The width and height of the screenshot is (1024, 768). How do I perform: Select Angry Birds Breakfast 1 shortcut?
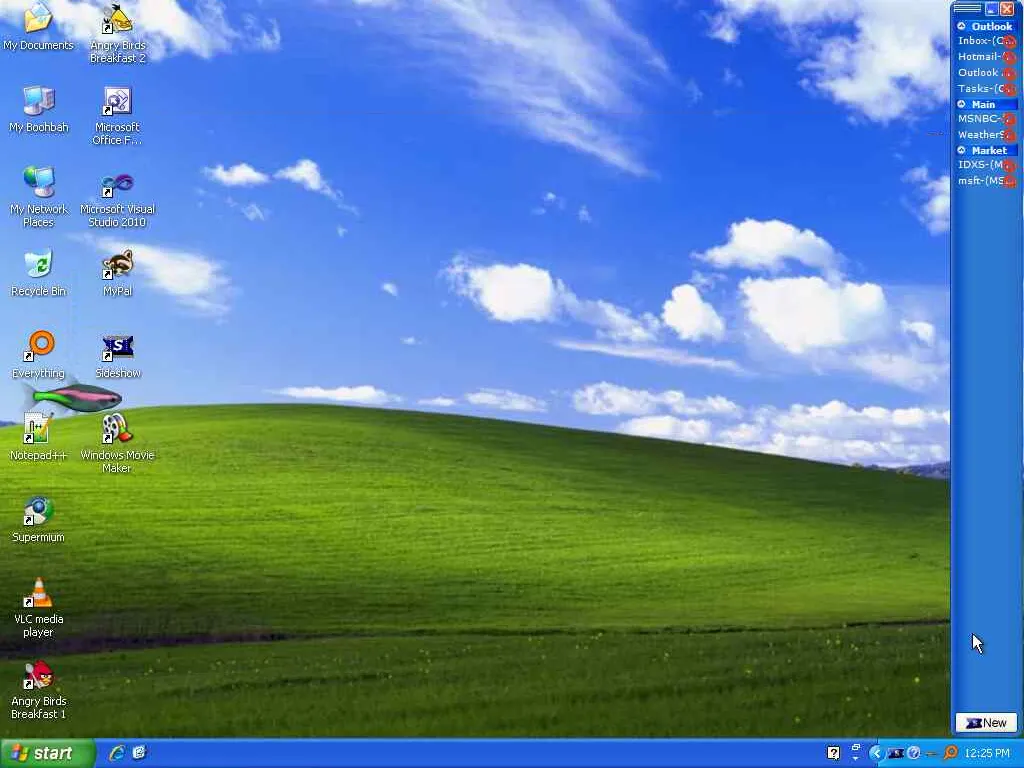tap(38, 690)
